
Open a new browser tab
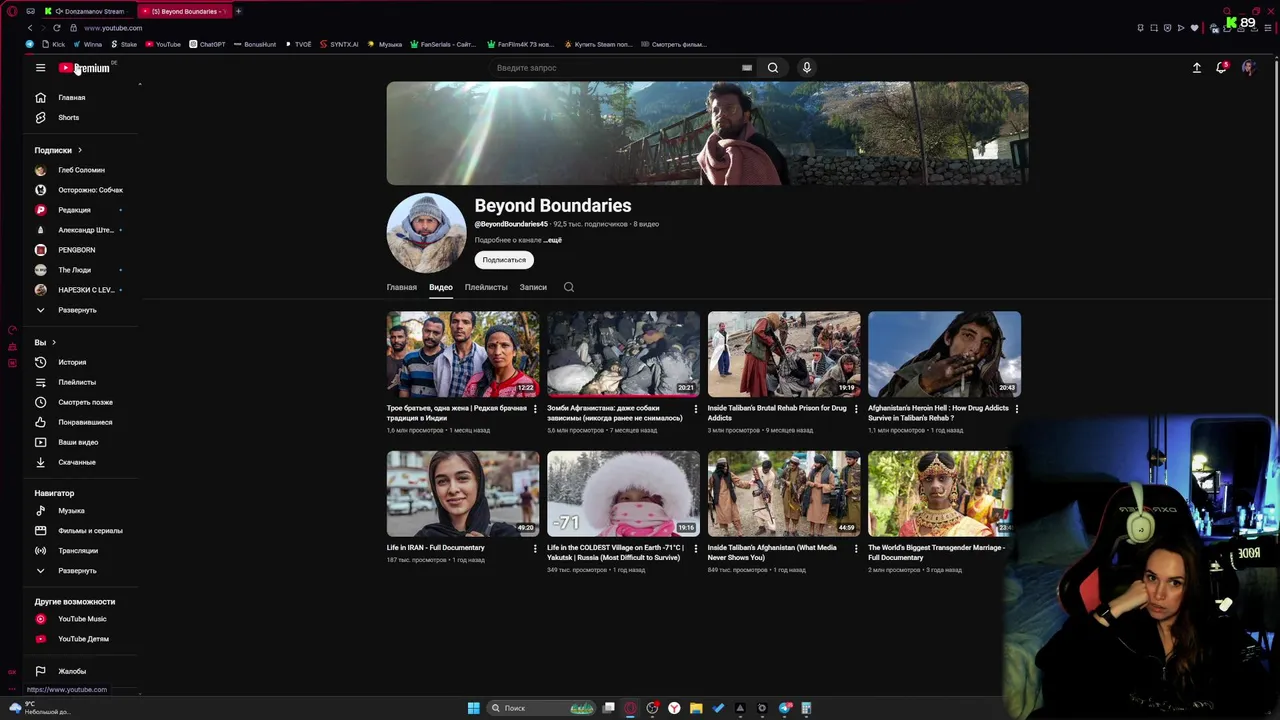pyautogui.click(x=238, y=11)
